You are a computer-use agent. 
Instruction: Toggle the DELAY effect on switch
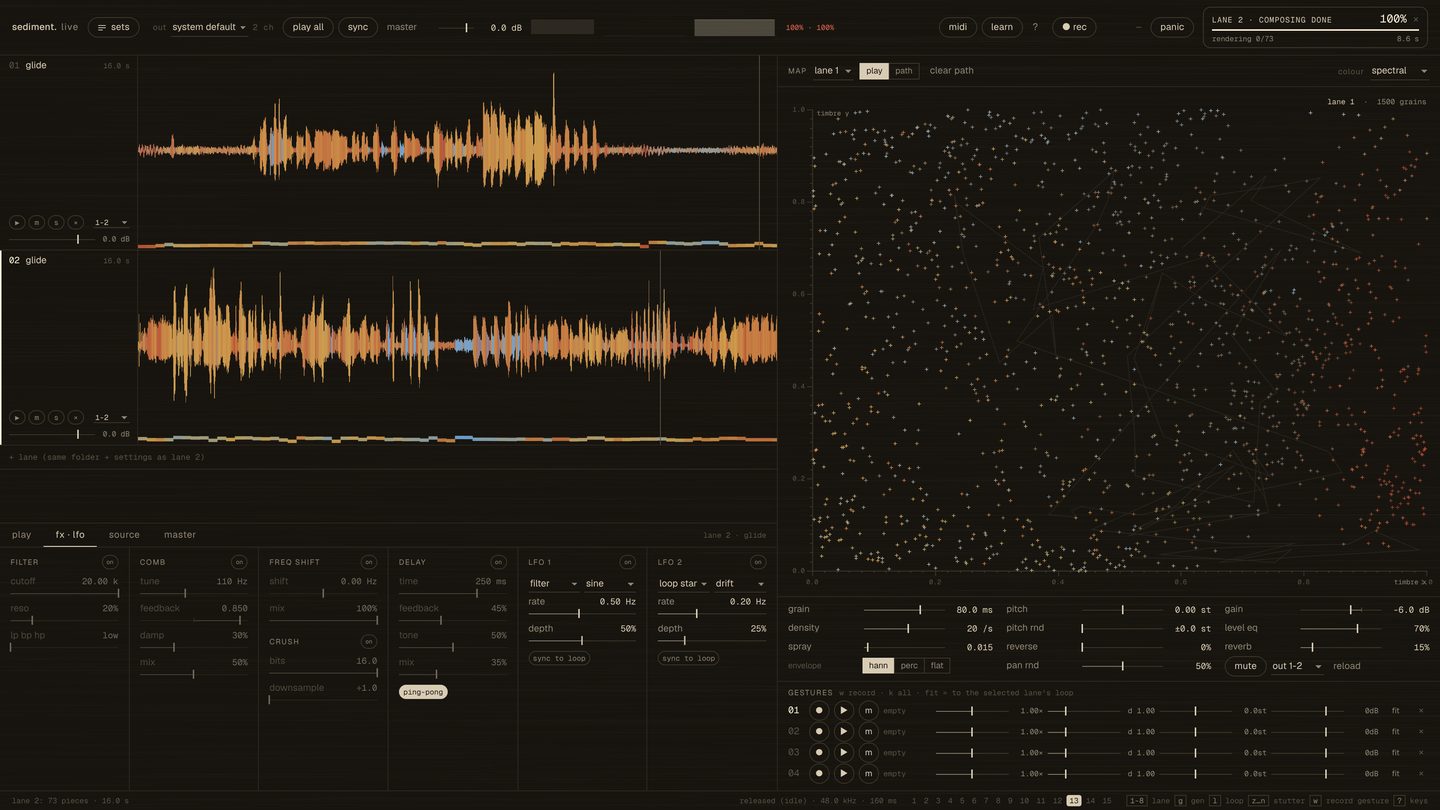[498, 562]
